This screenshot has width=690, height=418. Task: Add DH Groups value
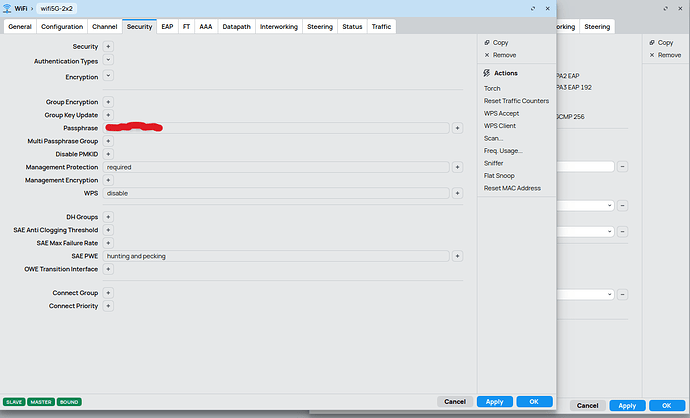(x=108, y=217)
